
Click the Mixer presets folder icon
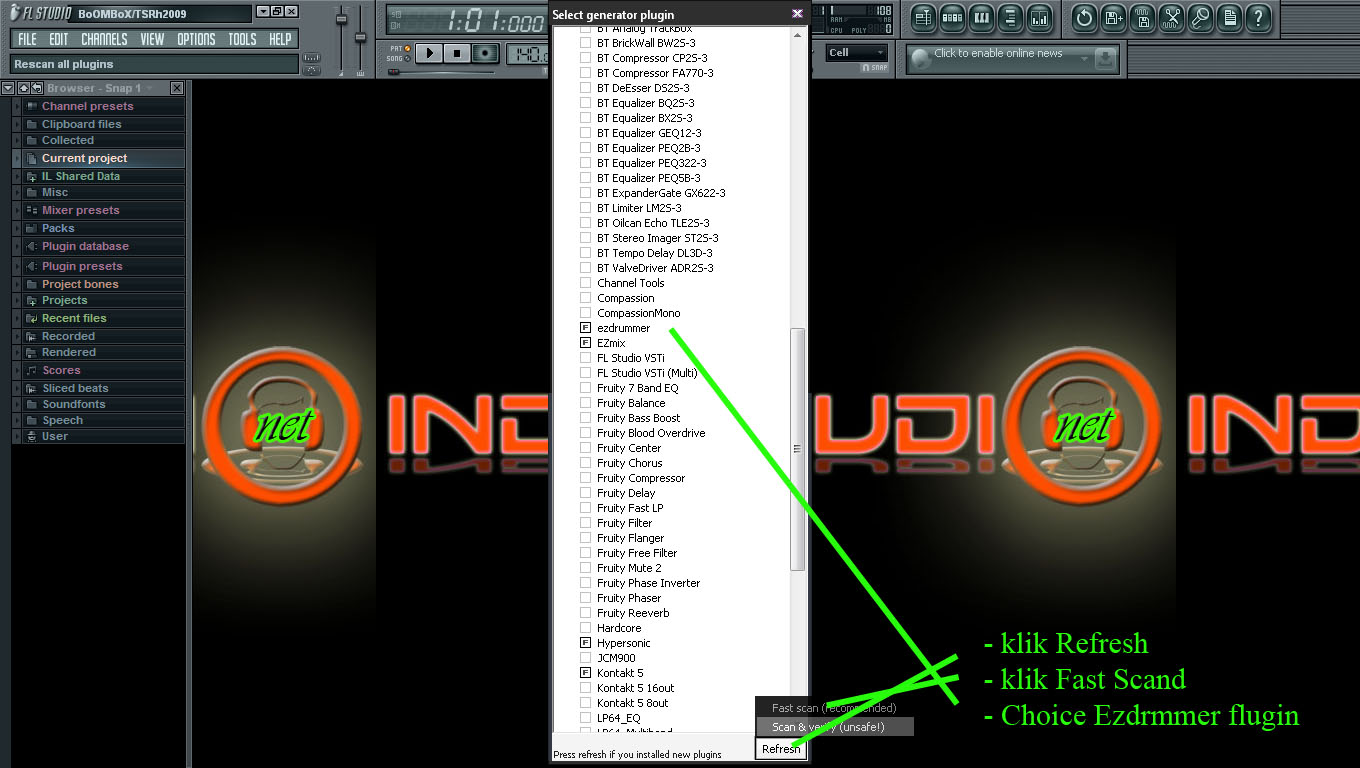(x=32, y=210)
